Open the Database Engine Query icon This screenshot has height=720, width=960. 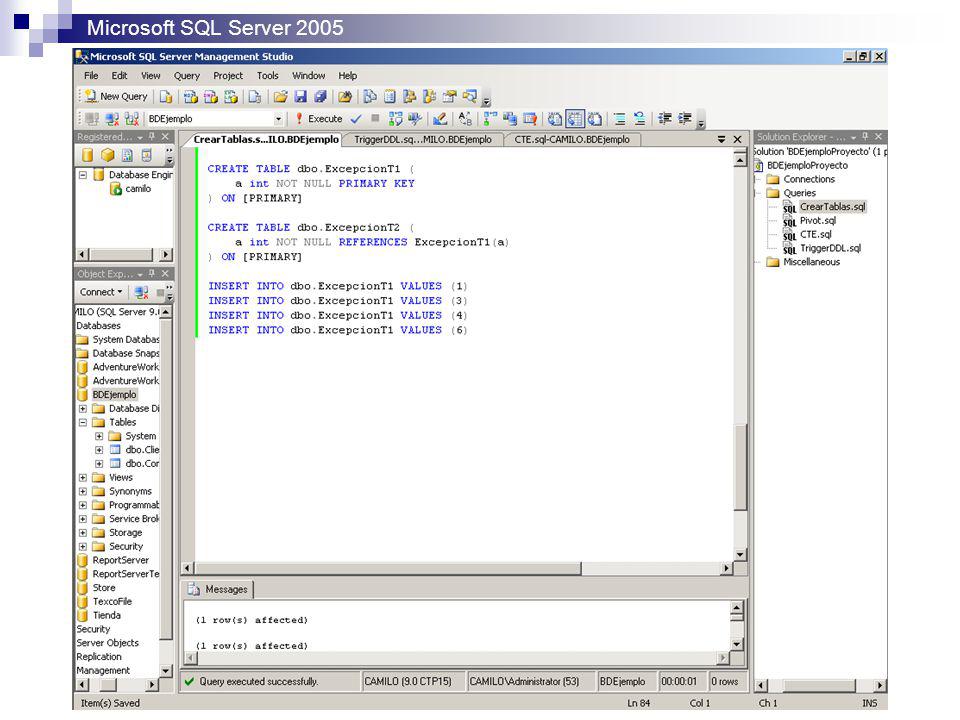pos(166,96)
